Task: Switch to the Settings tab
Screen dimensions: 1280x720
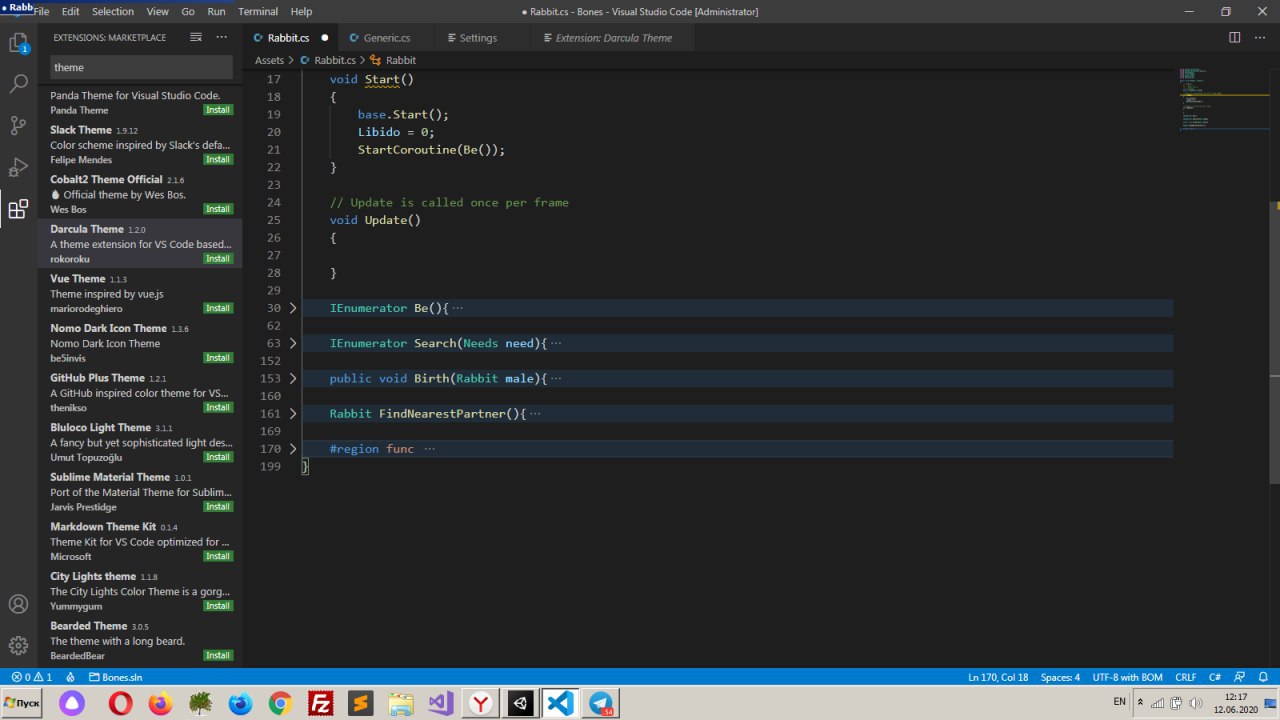Action: pyautogui.click(x=477, y=37)
